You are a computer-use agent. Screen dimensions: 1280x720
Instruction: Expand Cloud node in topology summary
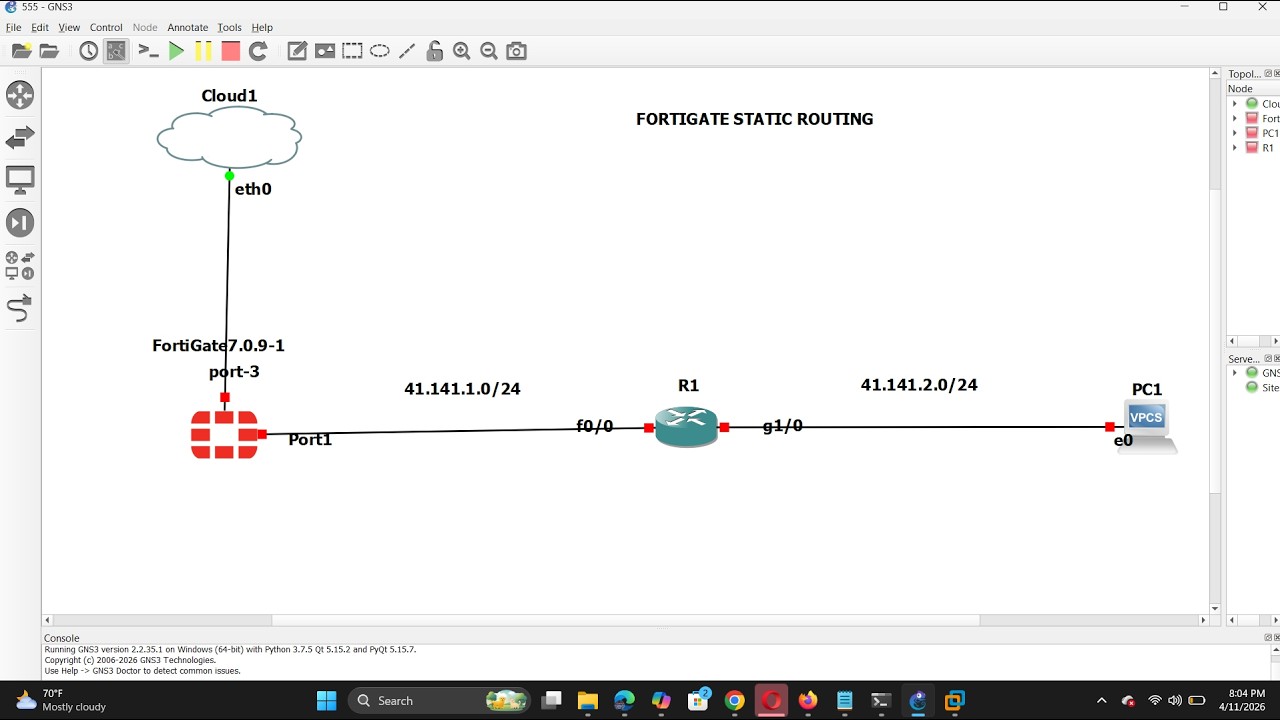1235,104
